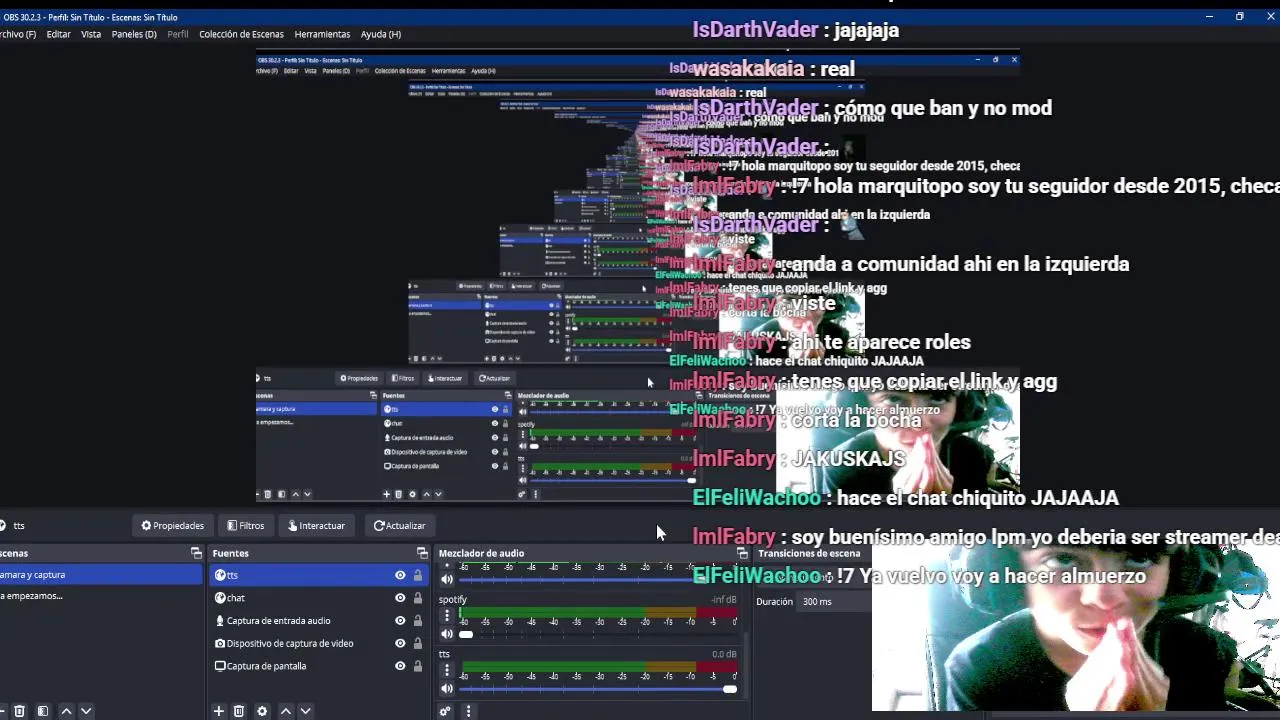The height and width of the screenshot is (720, 1280).
Task: Pop out the Escenas dock panel
Action: pos(196,553)
